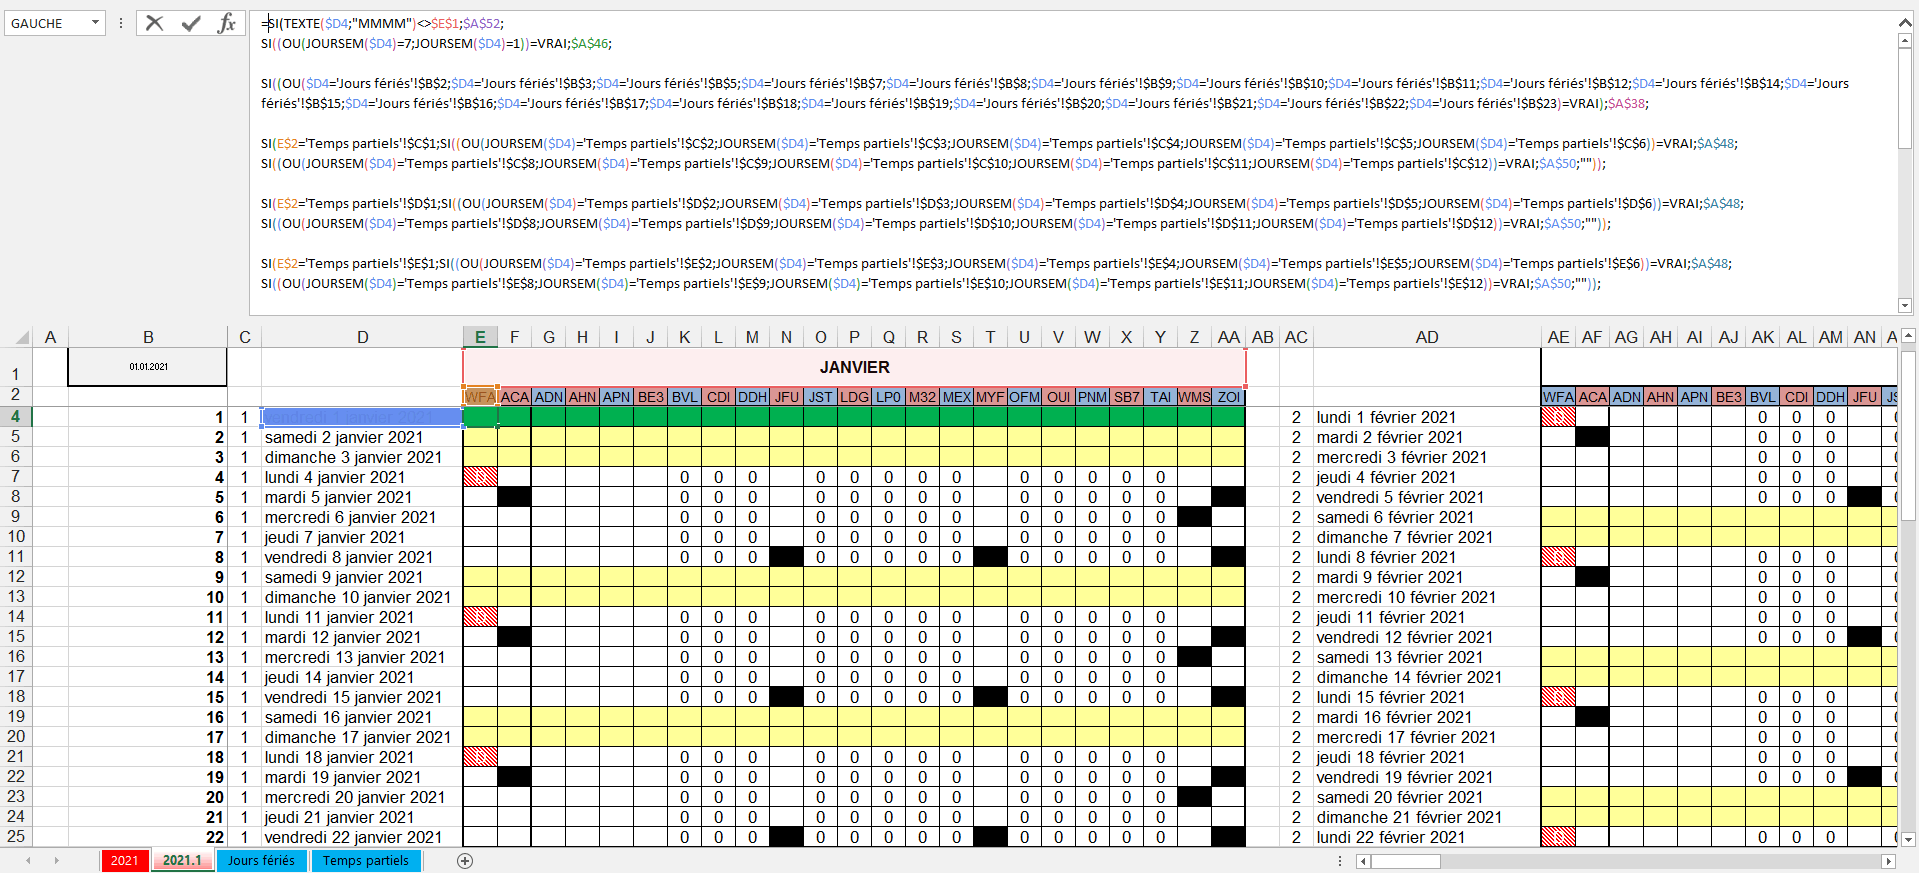Click the horizontal scrollbar right arrow
This screenshot has height=873, width=1919.
1888,861
